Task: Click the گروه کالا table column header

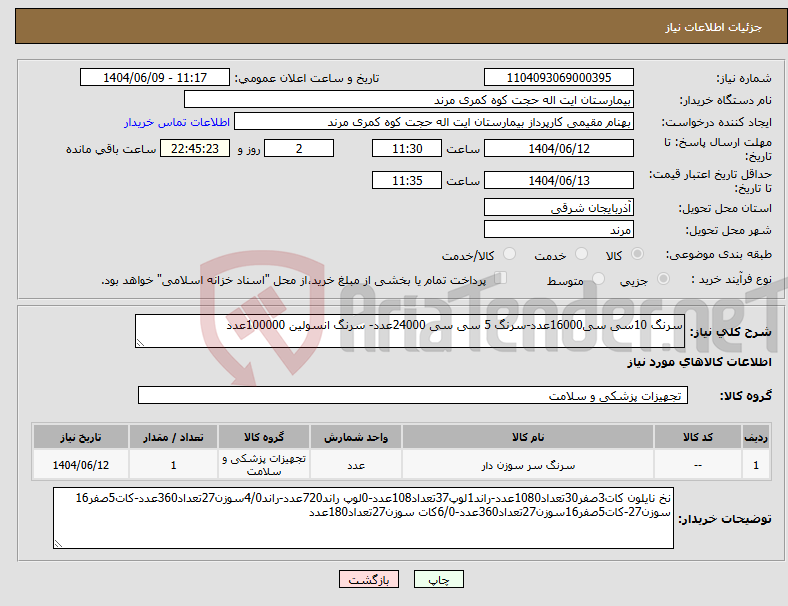Action: pyautogui.click(x=264, y=437)
